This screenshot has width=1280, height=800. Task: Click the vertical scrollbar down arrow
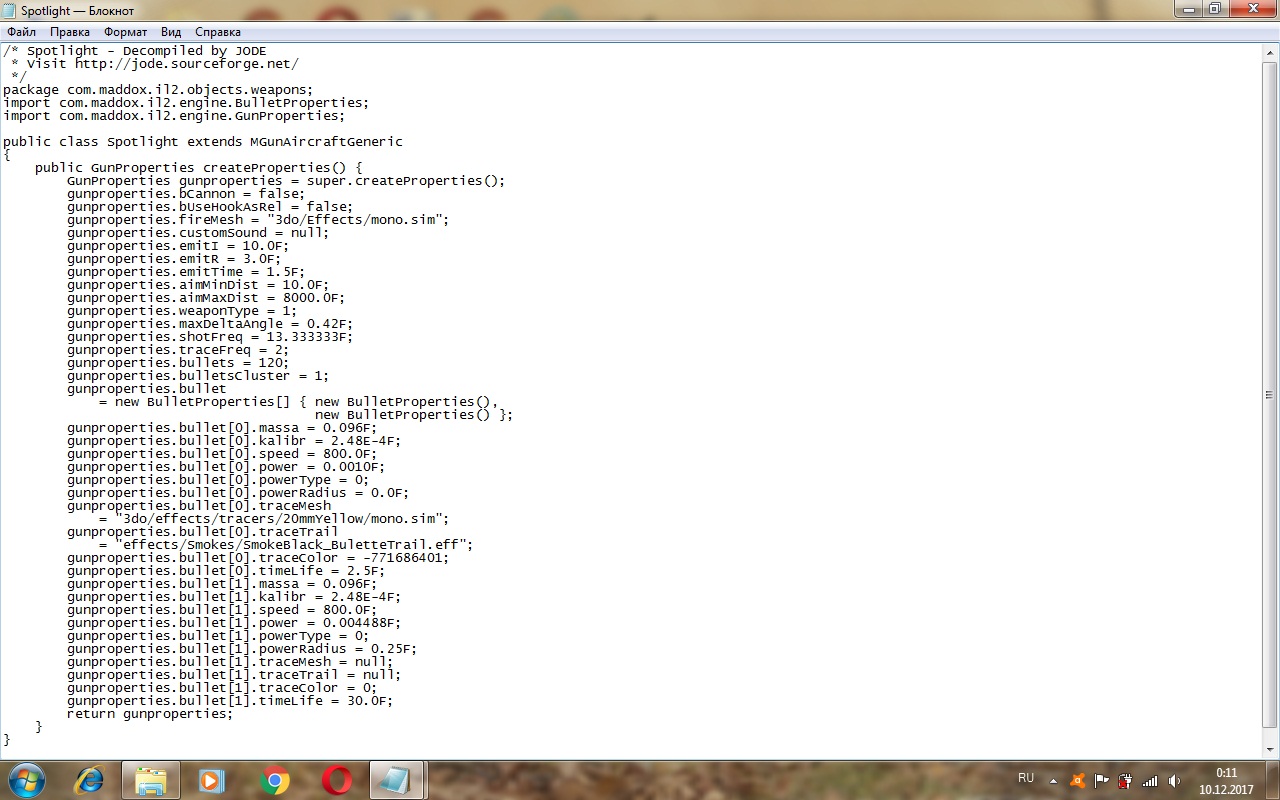(x=1270, y=750)
